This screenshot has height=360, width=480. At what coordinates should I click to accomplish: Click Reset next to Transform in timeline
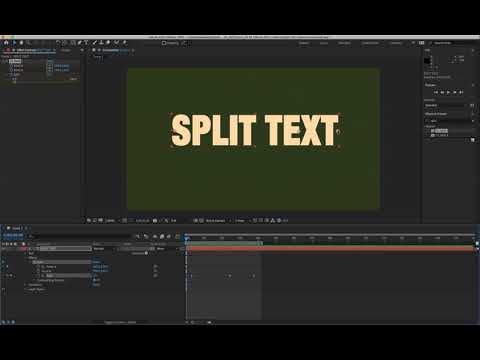pyautogui.click(x=96, y=285)
